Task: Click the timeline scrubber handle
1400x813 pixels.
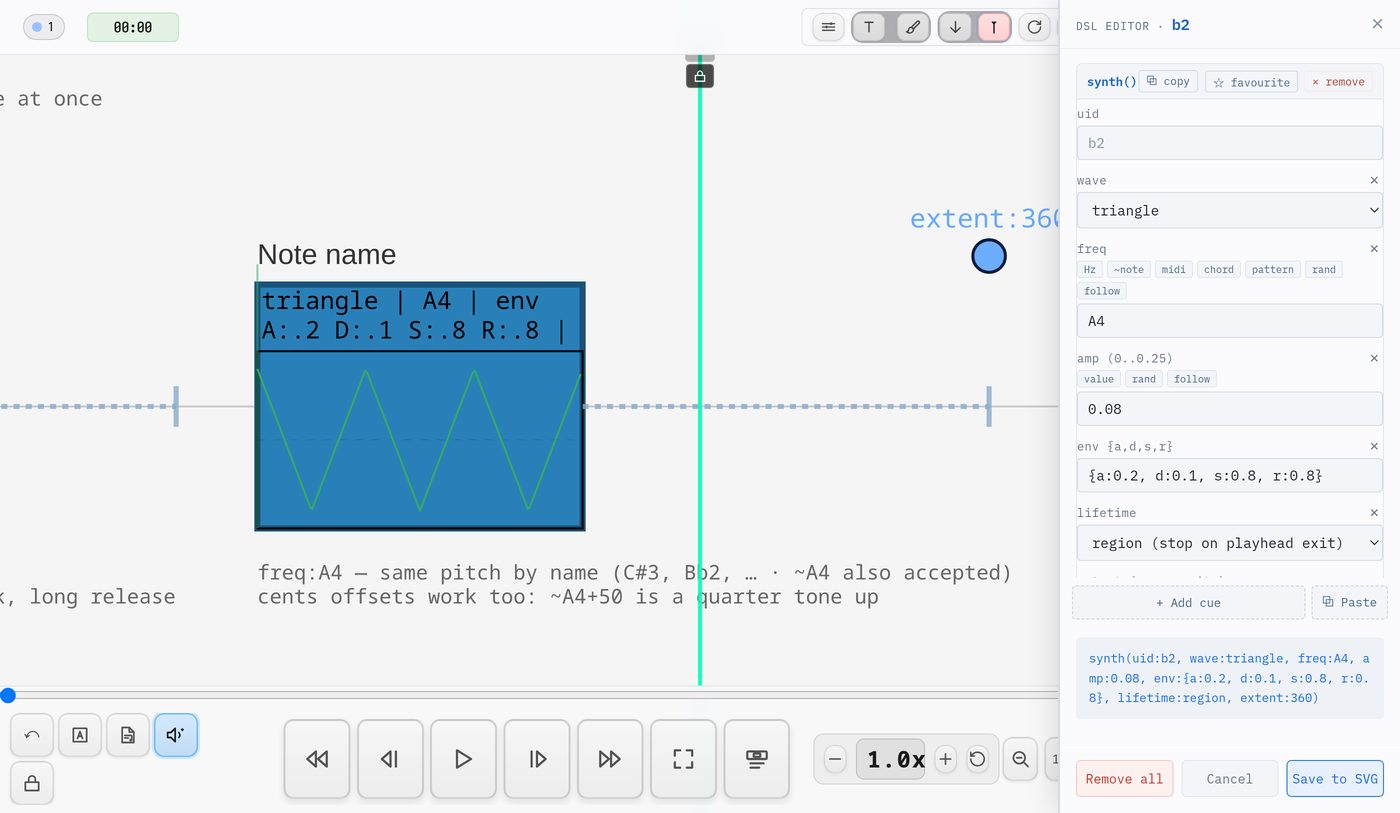Action: click(x=8, y=695)
